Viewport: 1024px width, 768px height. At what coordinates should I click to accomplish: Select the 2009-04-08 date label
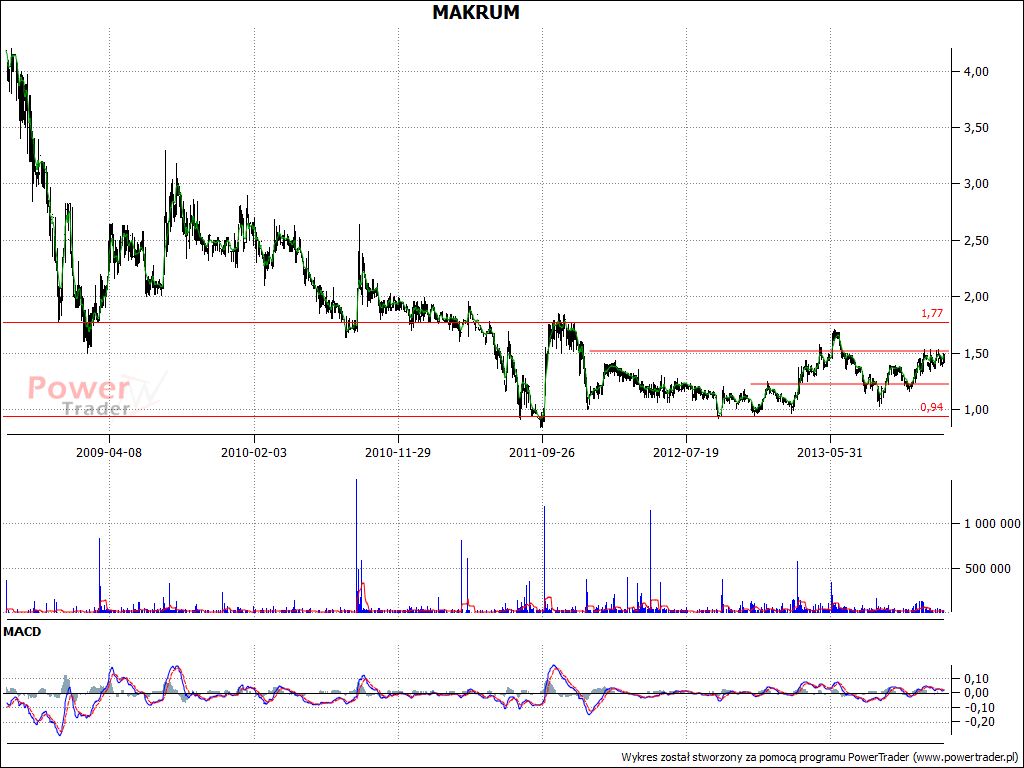click(109, 453)
